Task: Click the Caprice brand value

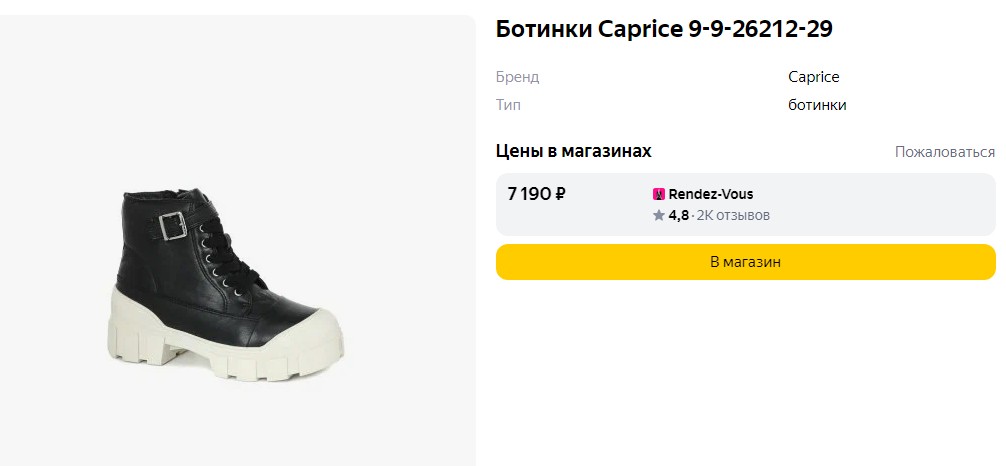Action: coord(814,77)
